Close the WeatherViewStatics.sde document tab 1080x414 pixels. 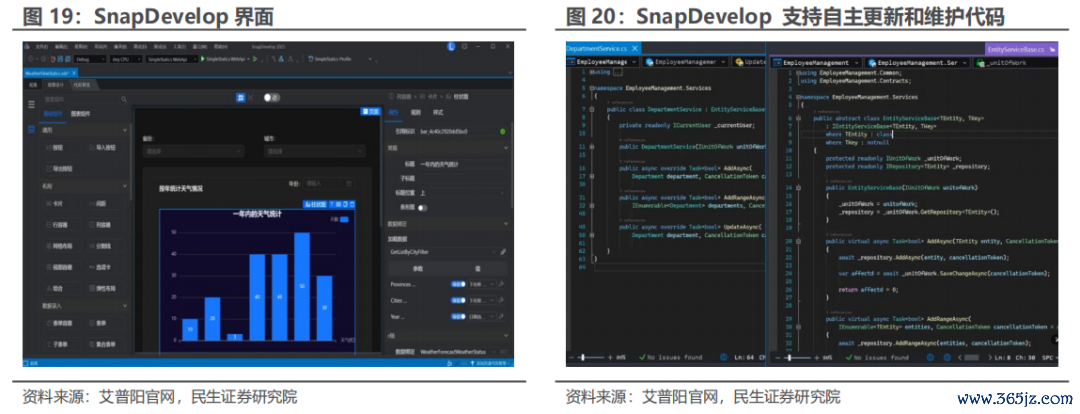[x=75, y=72]
